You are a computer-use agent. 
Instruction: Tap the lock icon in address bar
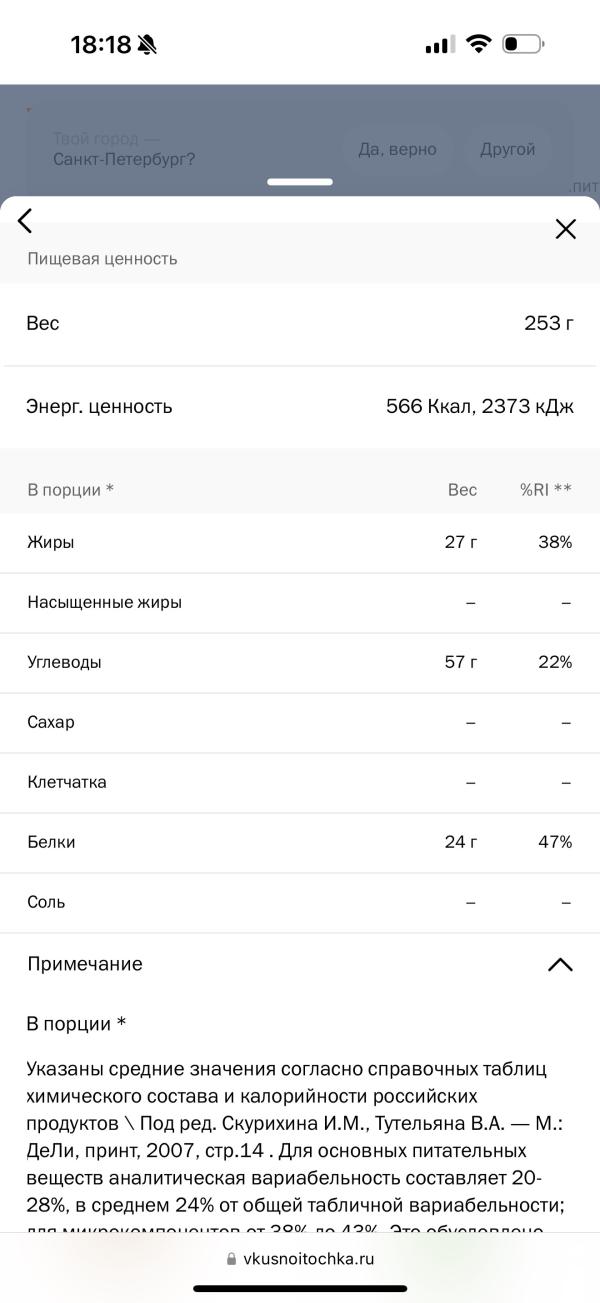pyautogui.click(x=232, y=1260)
